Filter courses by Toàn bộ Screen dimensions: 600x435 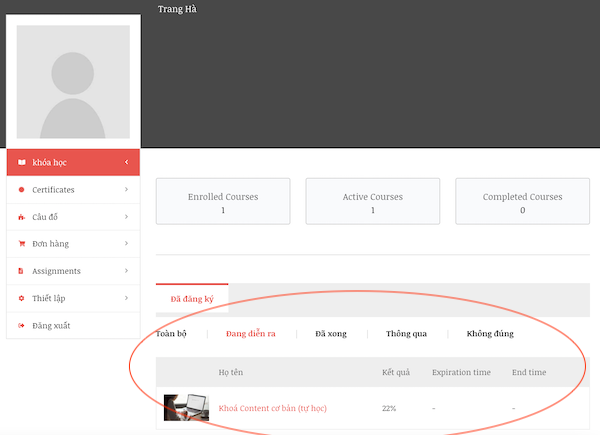tap(171, 334)
